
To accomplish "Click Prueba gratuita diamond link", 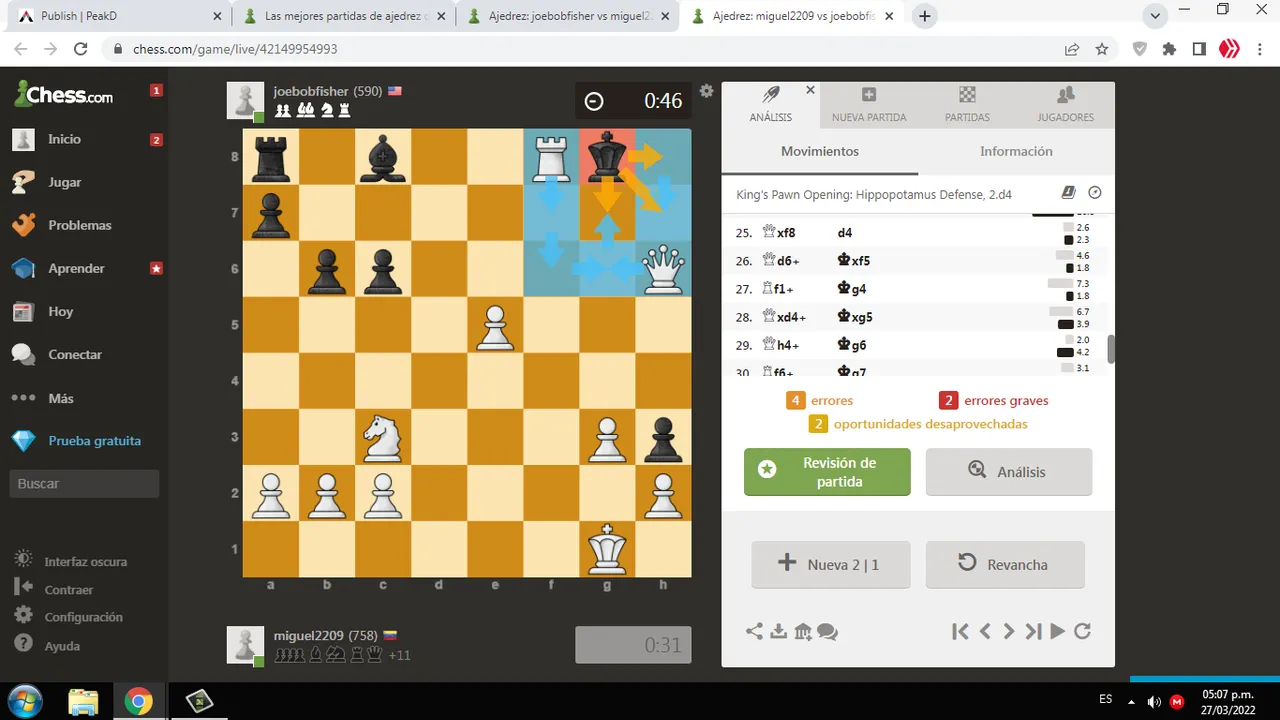I will coord(94,440).
